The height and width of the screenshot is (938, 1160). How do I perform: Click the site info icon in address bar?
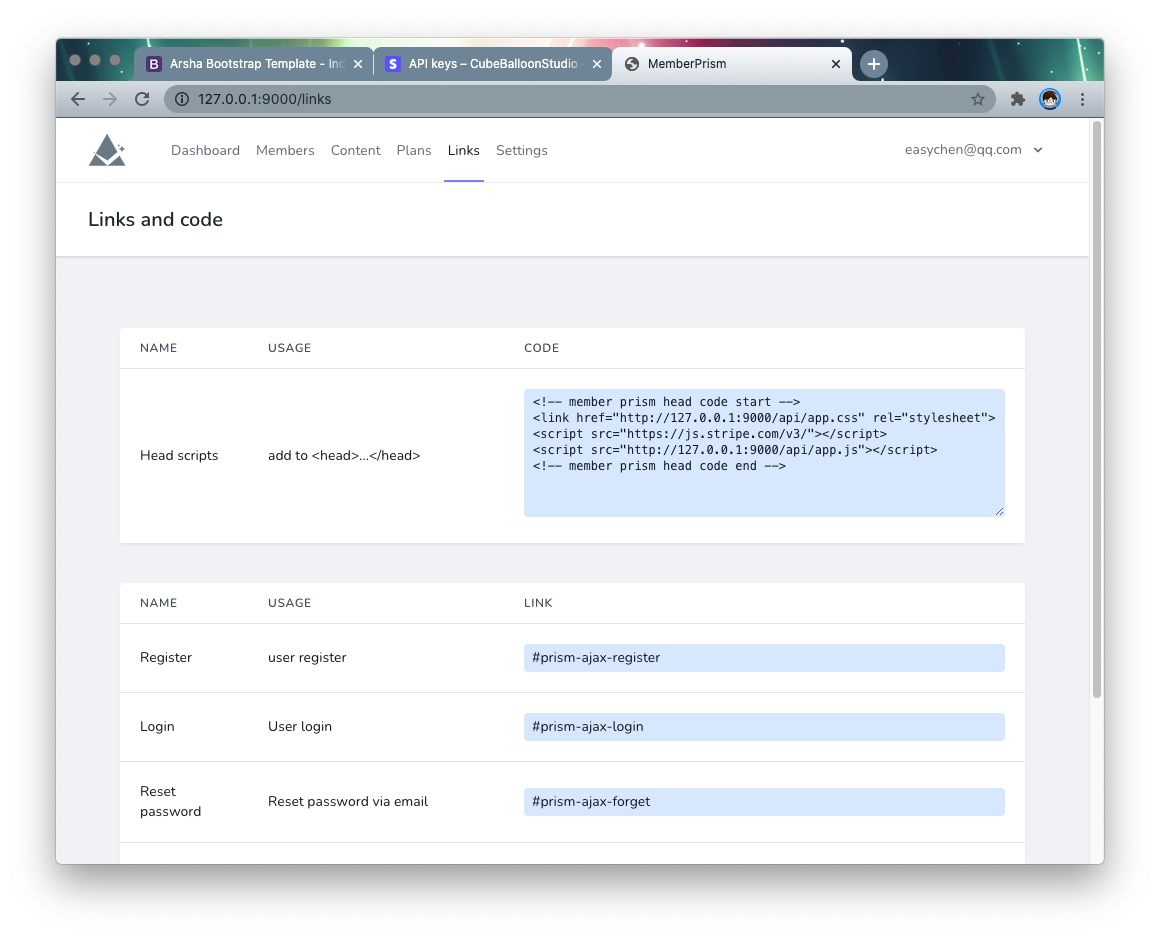coord(181,99)
